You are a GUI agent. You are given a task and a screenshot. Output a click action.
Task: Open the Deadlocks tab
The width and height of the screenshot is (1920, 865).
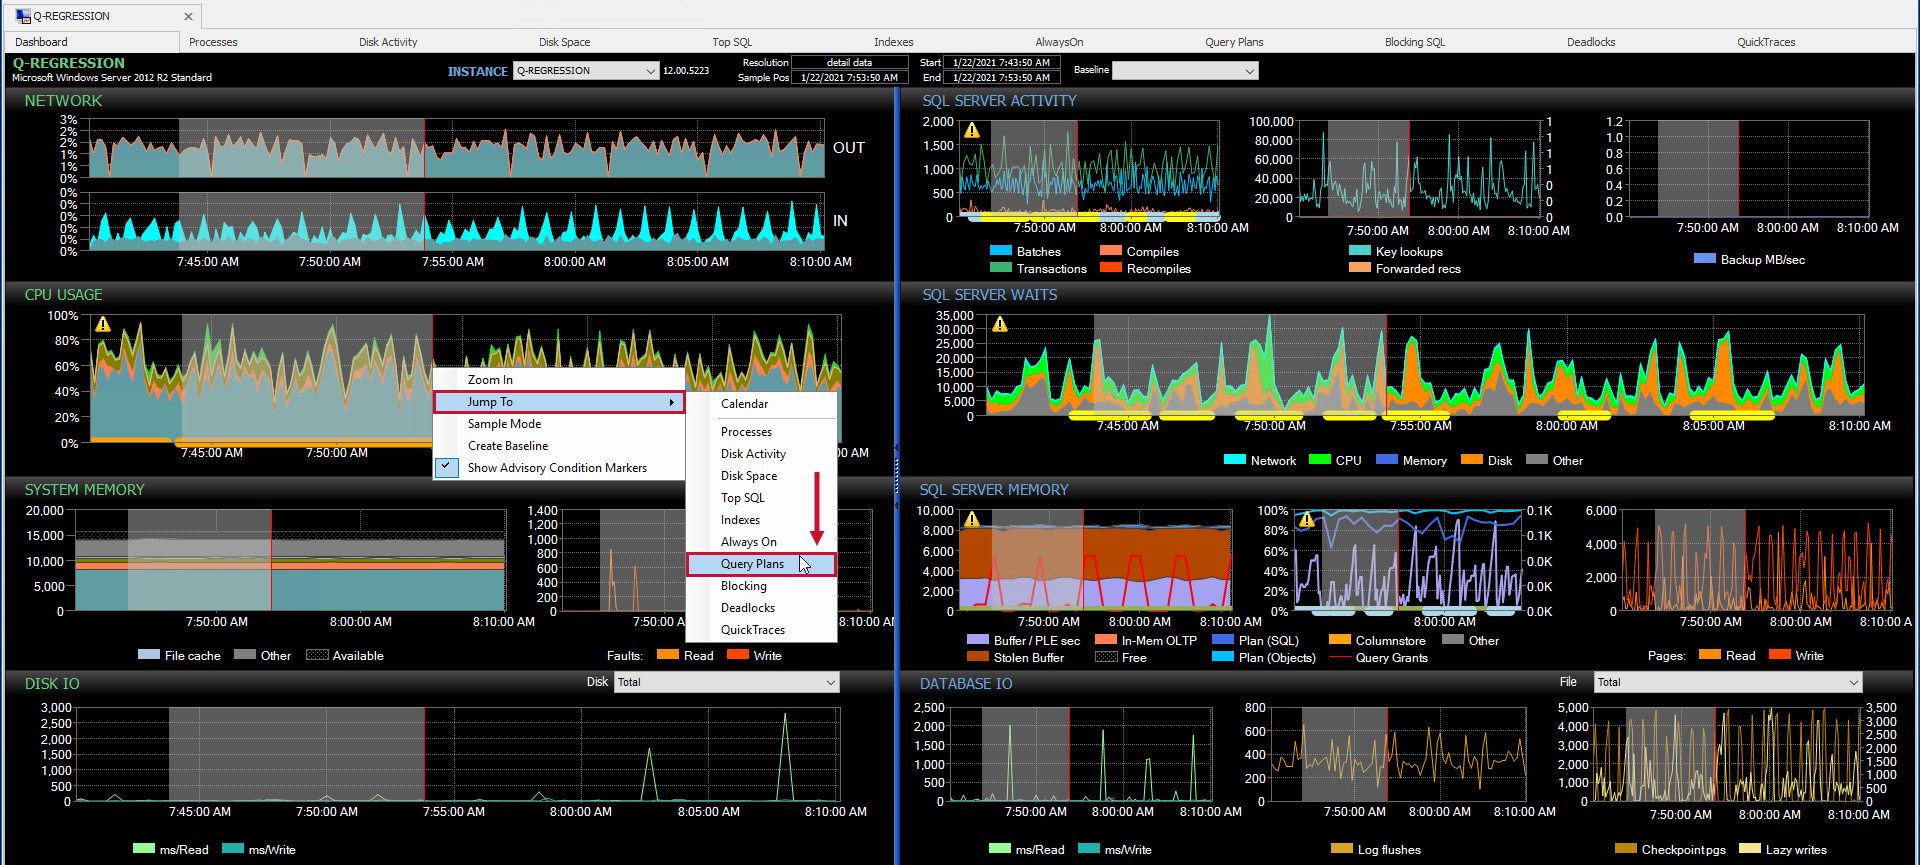(x=1591, y=42)
